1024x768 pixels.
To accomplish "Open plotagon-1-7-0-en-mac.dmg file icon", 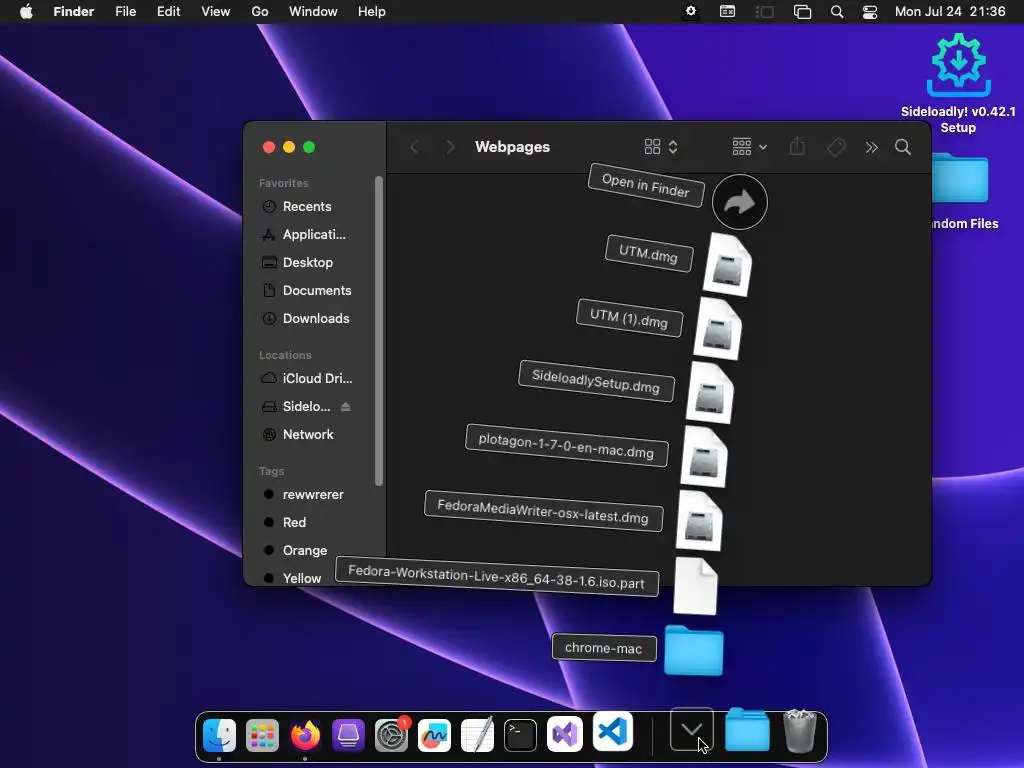I will tap(704, 456).
